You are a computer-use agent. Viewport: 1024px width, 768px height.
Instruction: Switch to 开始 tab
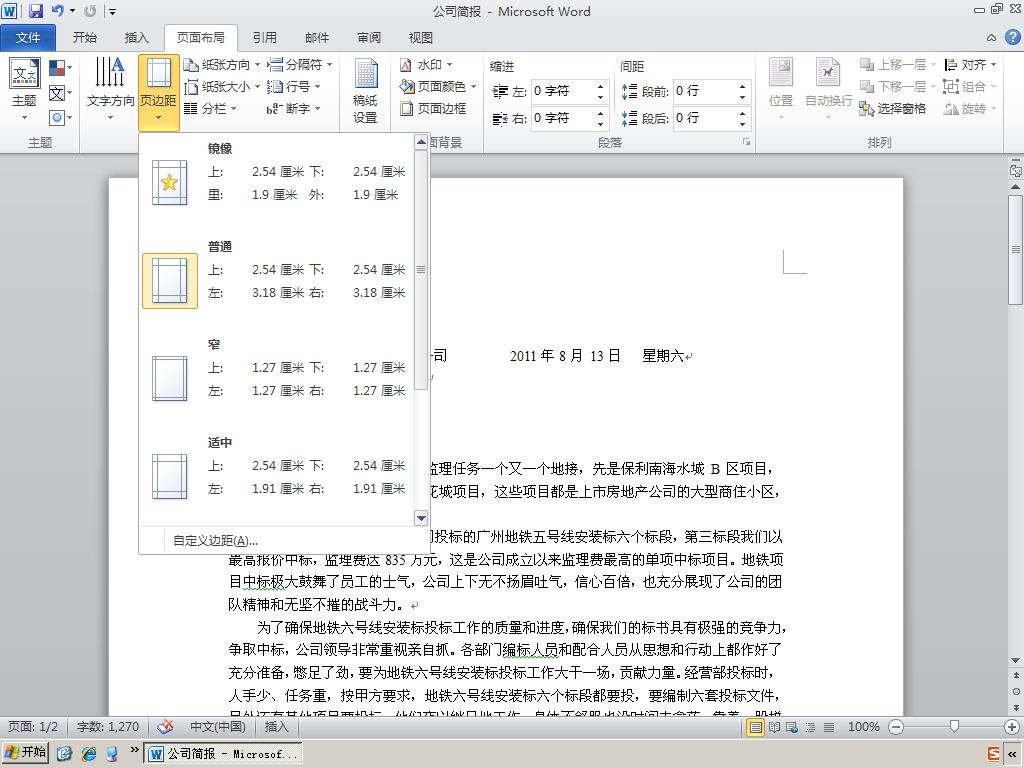click(85, 38)
